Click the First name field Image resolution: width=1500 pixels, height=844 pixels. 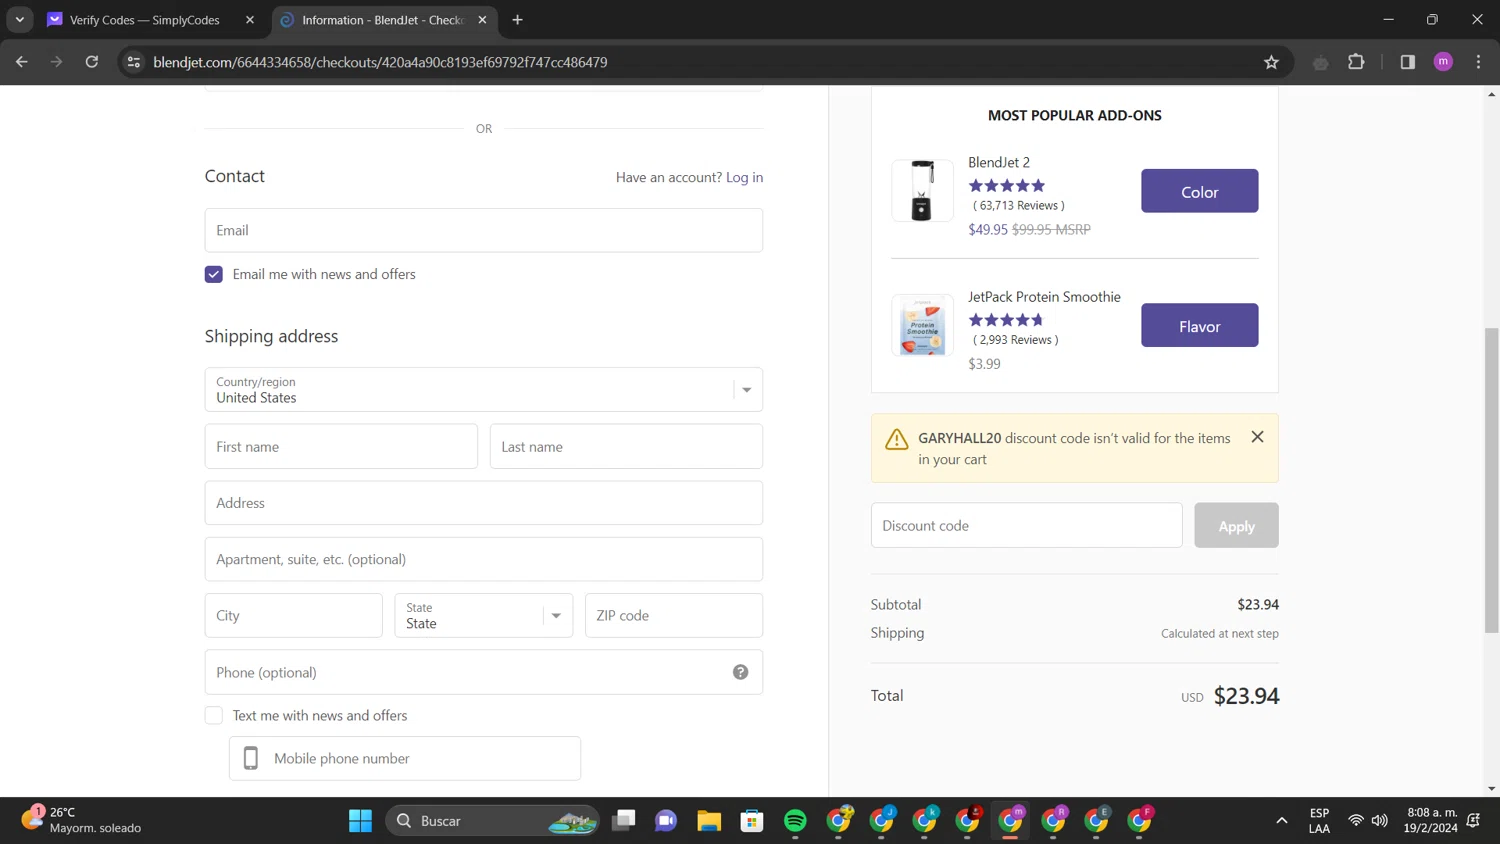coord(341,446)
